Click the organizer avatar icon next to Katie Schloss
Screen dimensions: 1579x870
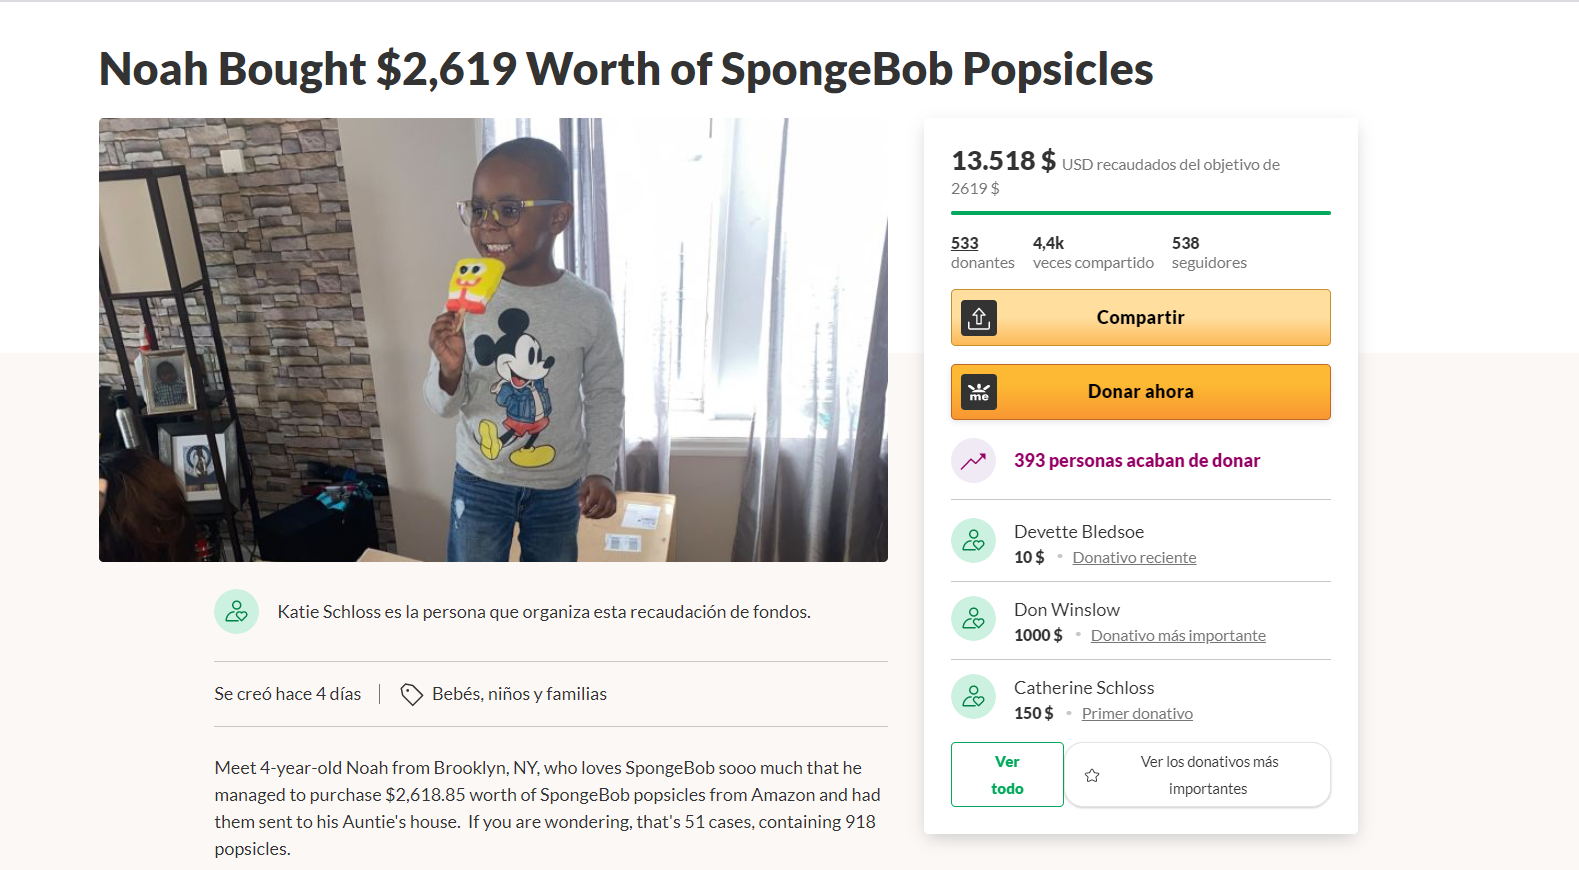coord(237,611)
